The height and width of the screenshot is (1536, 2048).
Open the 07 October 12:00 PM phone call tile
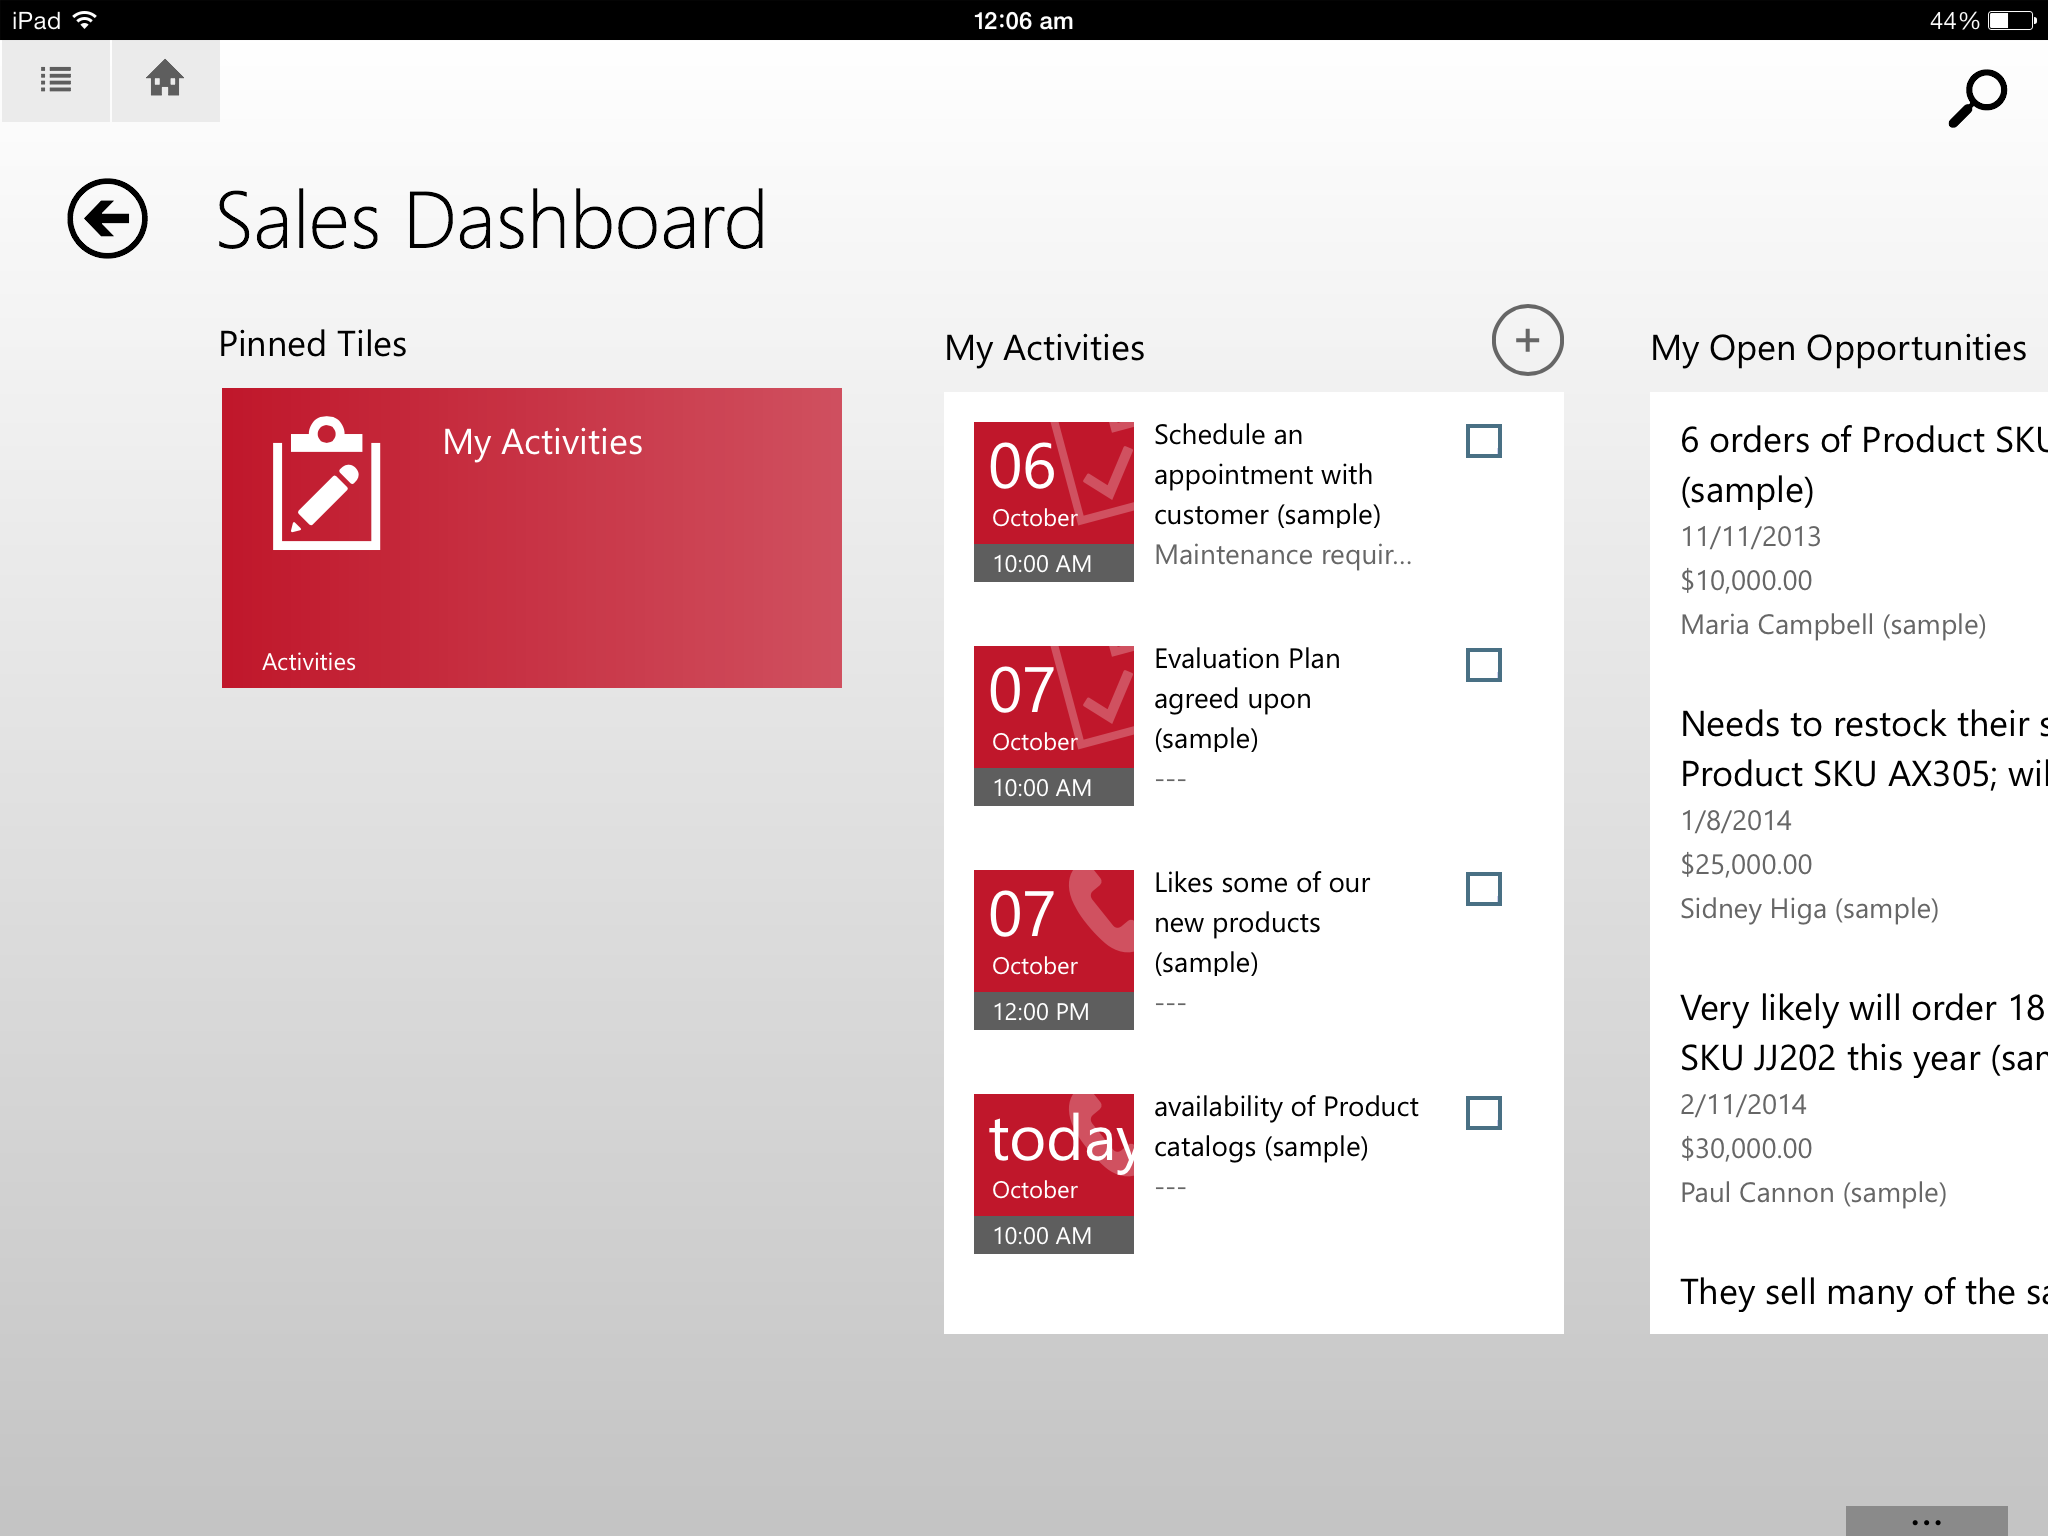pos(1053,949)
